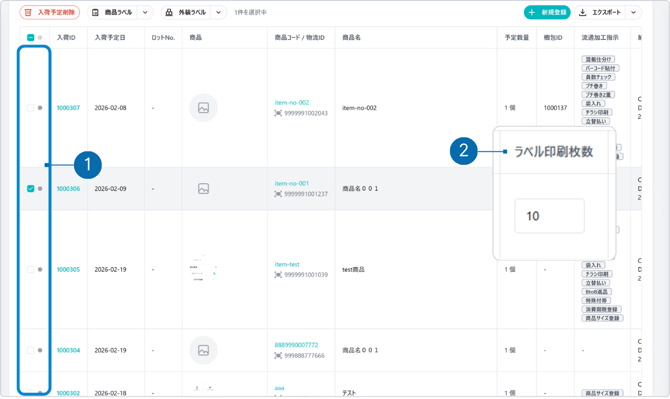This screenshot has width=670, height=399.
Task: Click status dot in row 1000304
Action: [x=40, y=350]
